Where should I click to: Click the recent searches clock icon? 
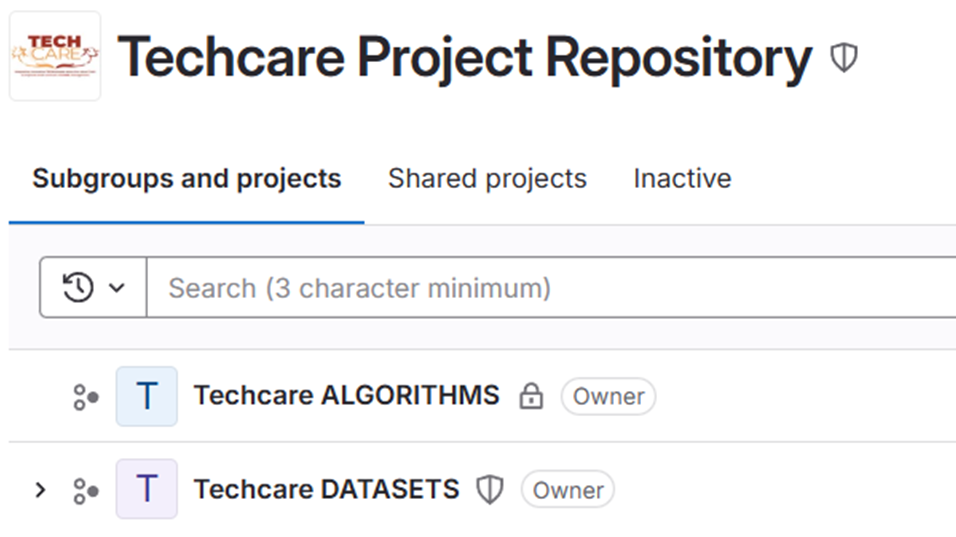[78, 288]
